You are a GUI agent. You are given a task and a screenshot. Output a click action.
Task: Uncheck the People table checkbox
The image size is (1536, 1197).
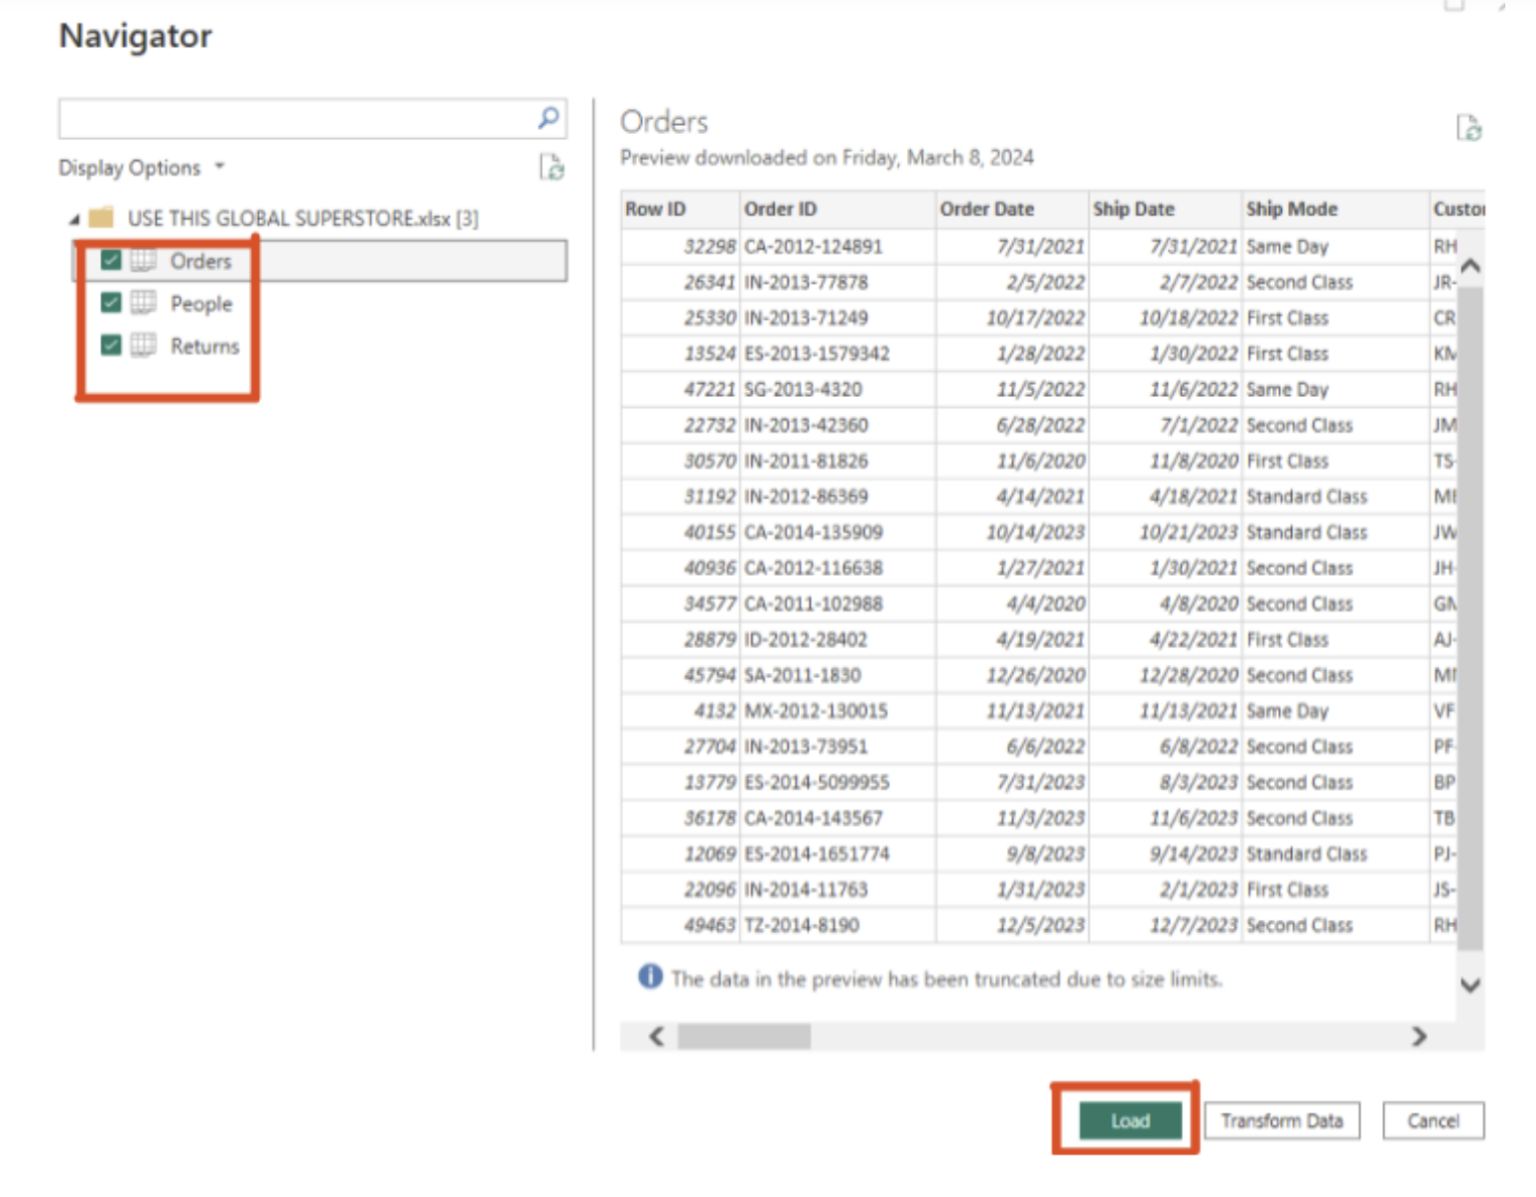pyautogui.click(x=111, y=303)
